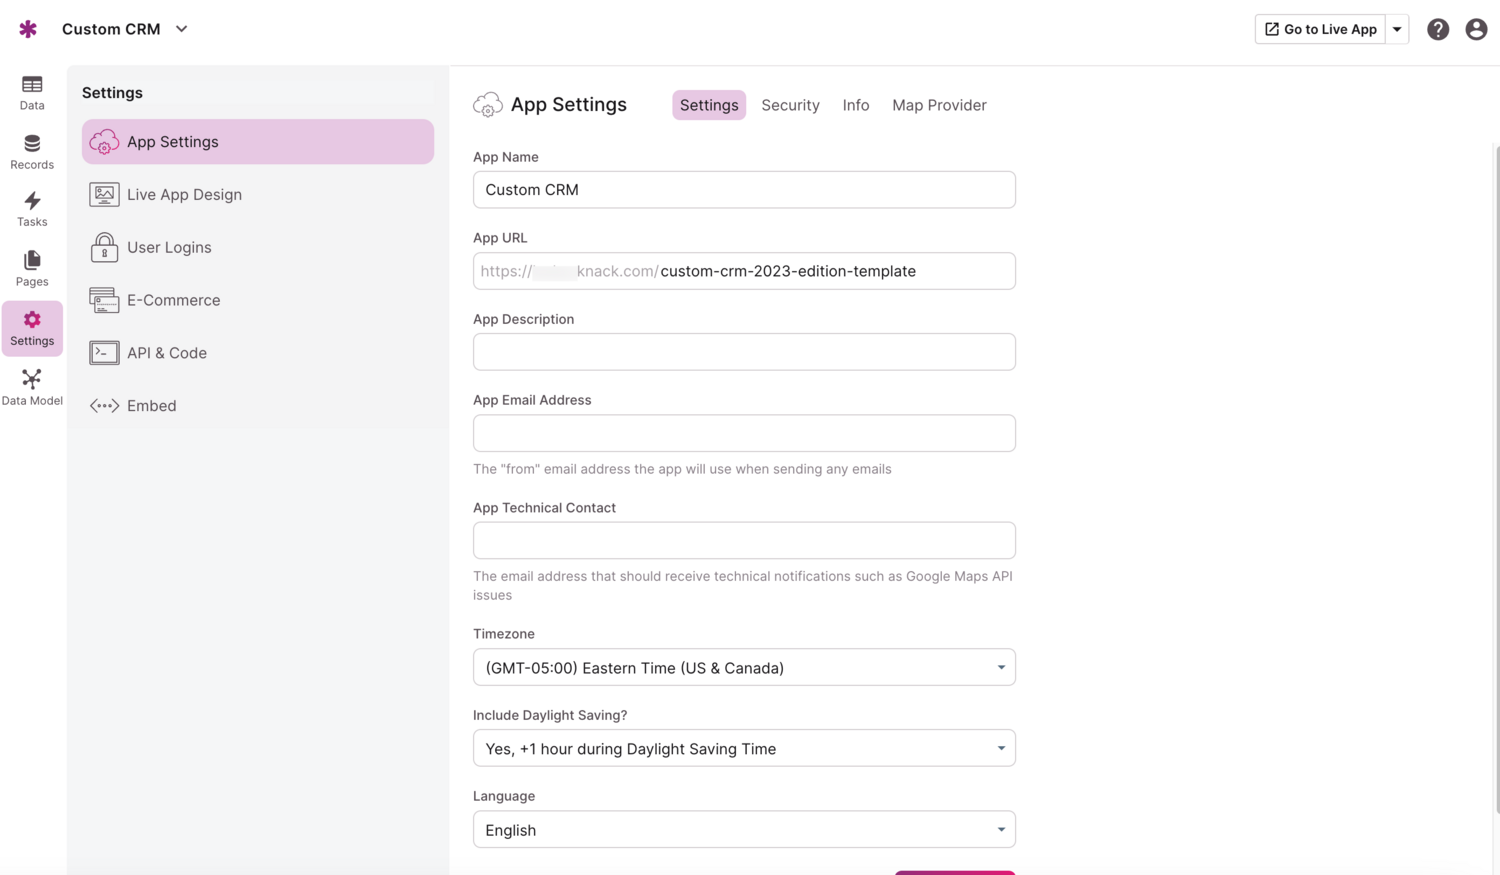
Task: Click the Live App Design picture icon
Action: click(x=104, y=194)
